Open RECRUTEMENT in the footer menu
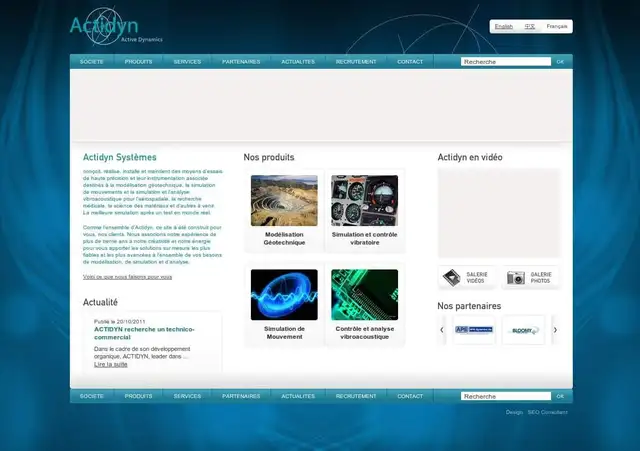This screenshot has height=451, width=640. (x=356, y=396)
